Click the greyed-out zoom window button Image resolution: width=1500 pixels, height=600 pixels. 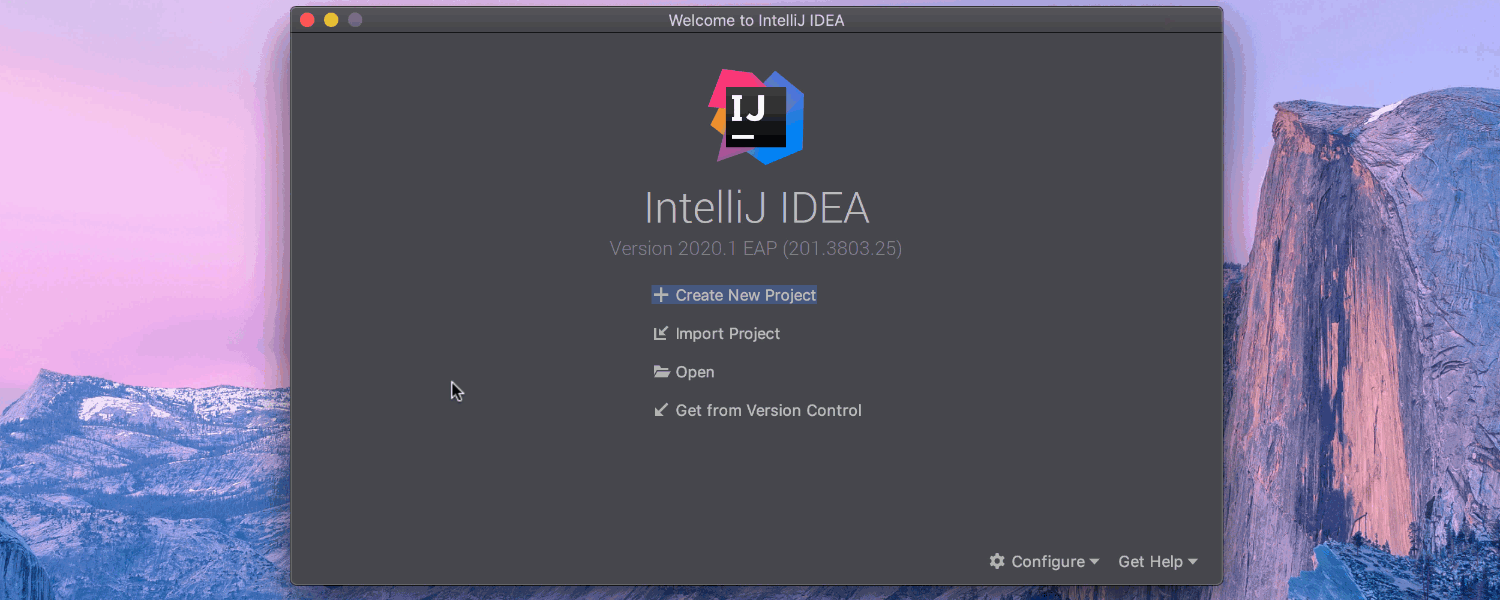point(355,20)
